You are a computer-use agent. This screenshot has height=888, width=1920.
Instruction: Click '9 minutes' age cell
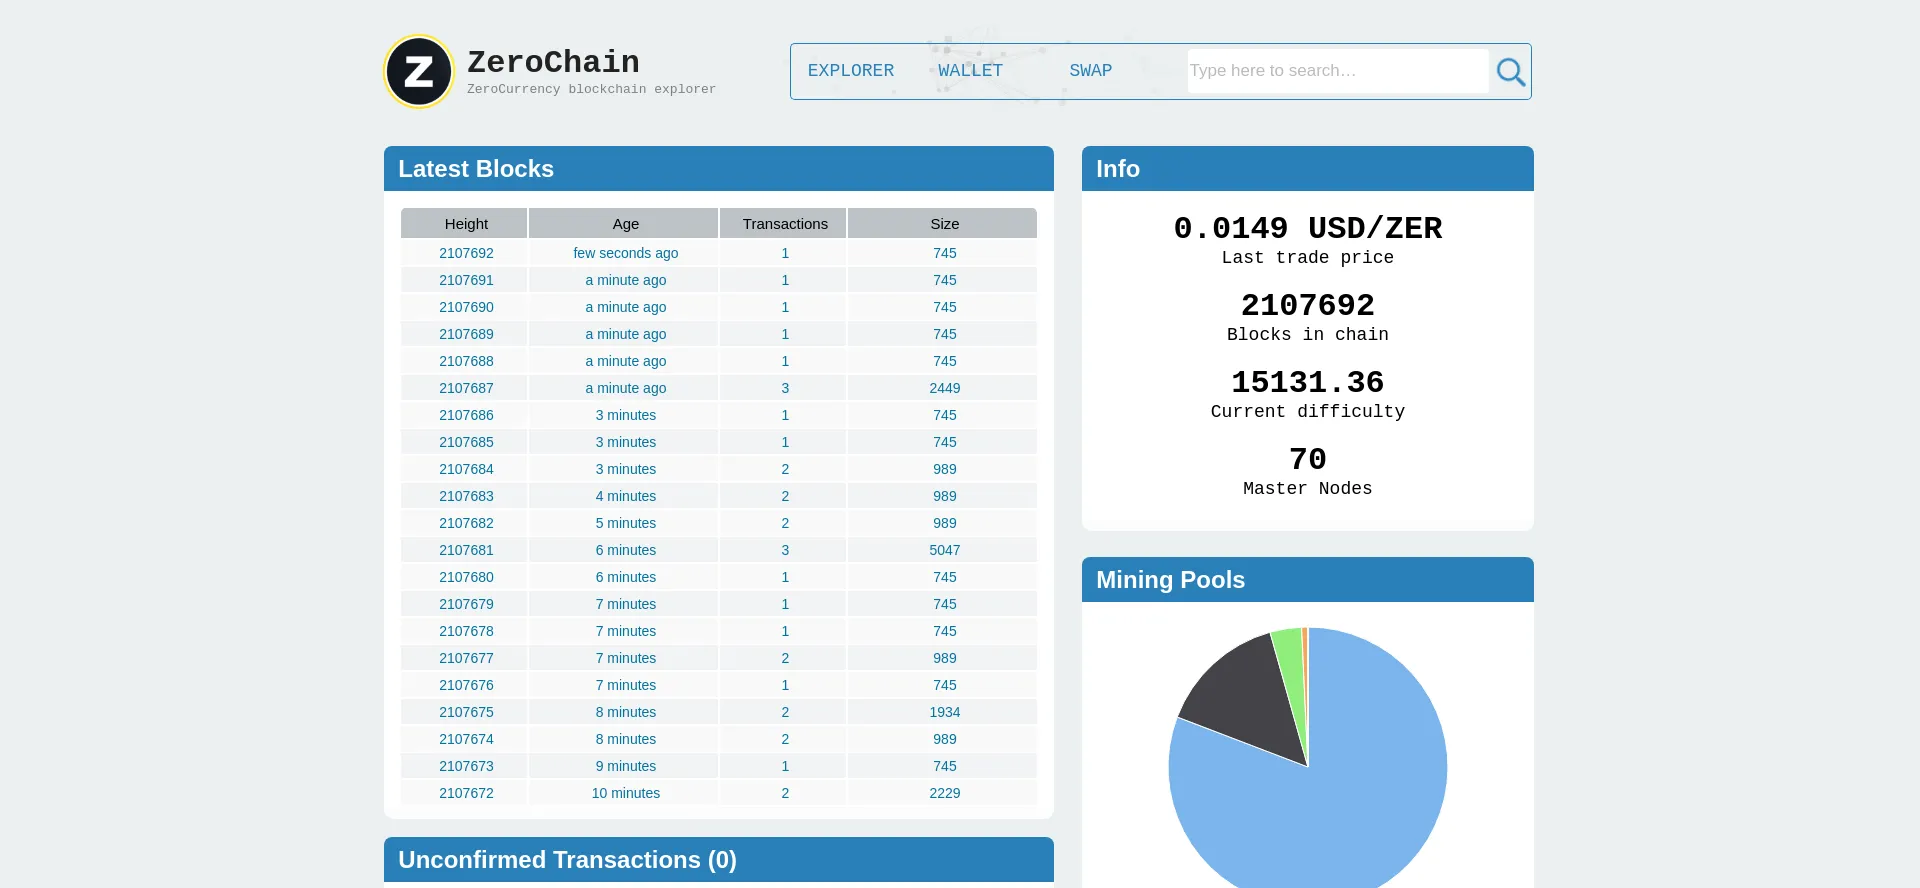coord(626,766)
